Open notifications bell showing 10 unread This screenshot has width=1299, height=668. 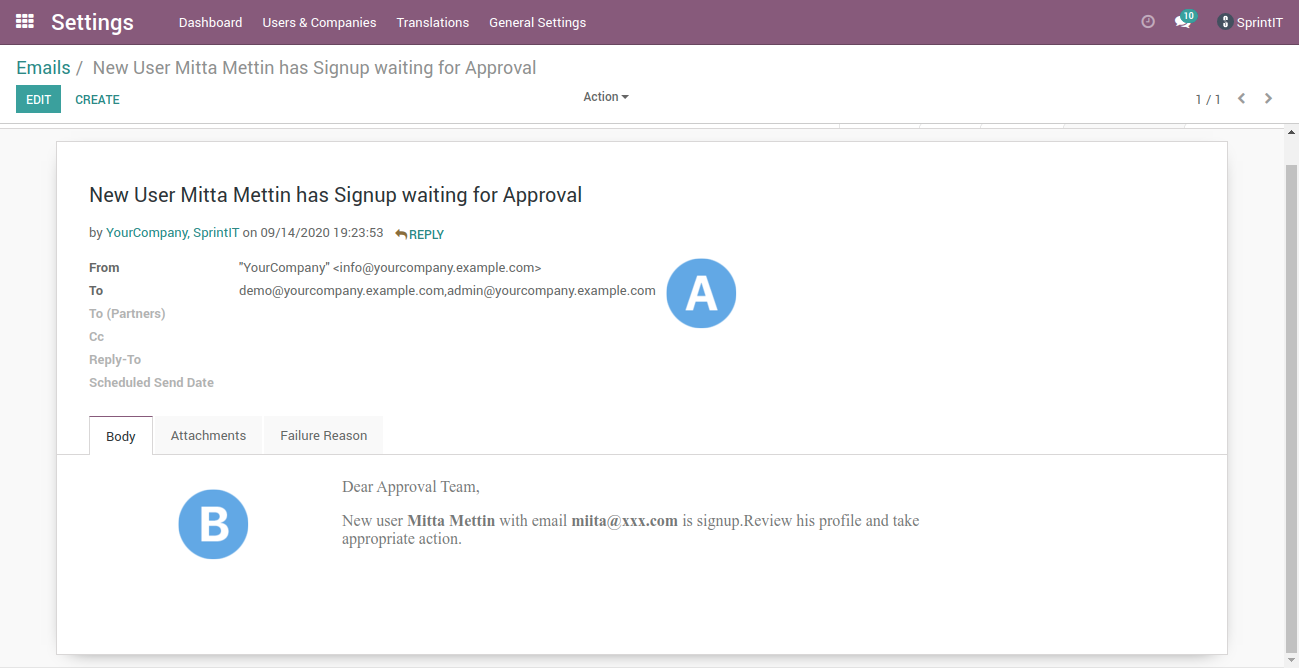click(1182, 22)
